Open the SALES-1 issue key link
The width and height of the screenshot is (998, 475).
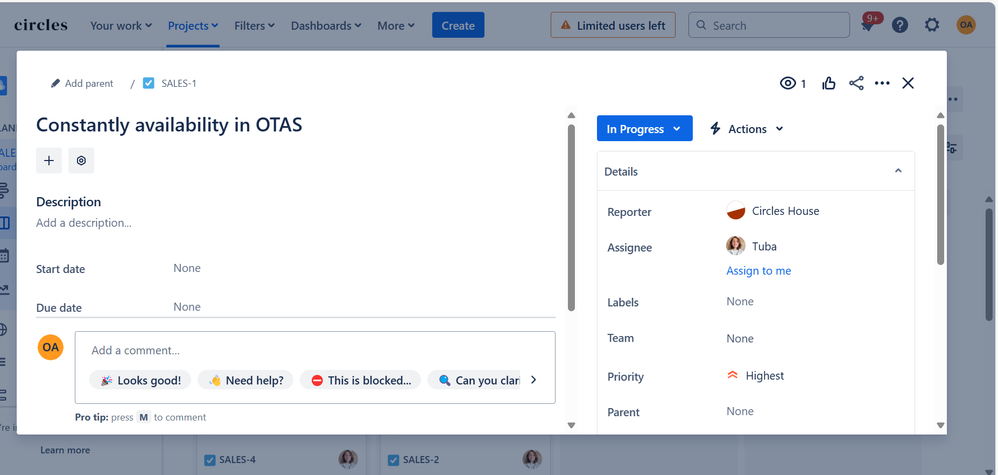179,83
